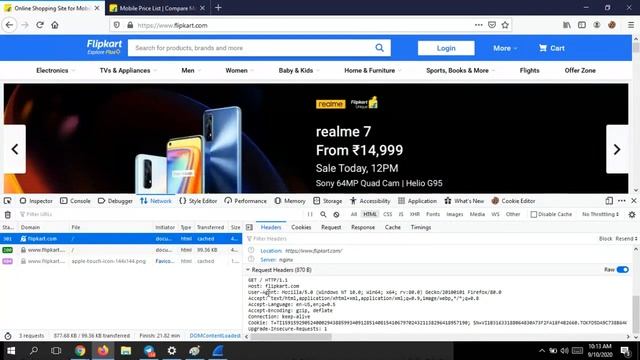Viewport: 640px width, 360px height.
Task: Expand Electronics category menu
Action: [x=55, y=71]
